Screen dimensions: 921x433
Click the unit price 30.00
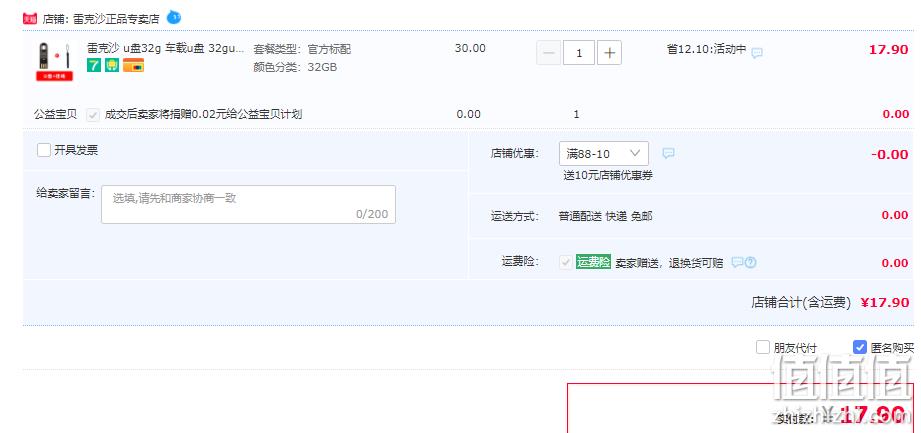pos(470,48)
